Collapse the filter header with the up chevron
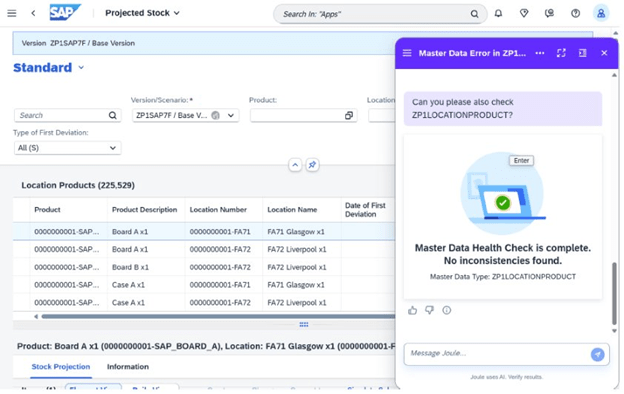The height and width of the screenshot is (394, 624). (x=295, y=165)
